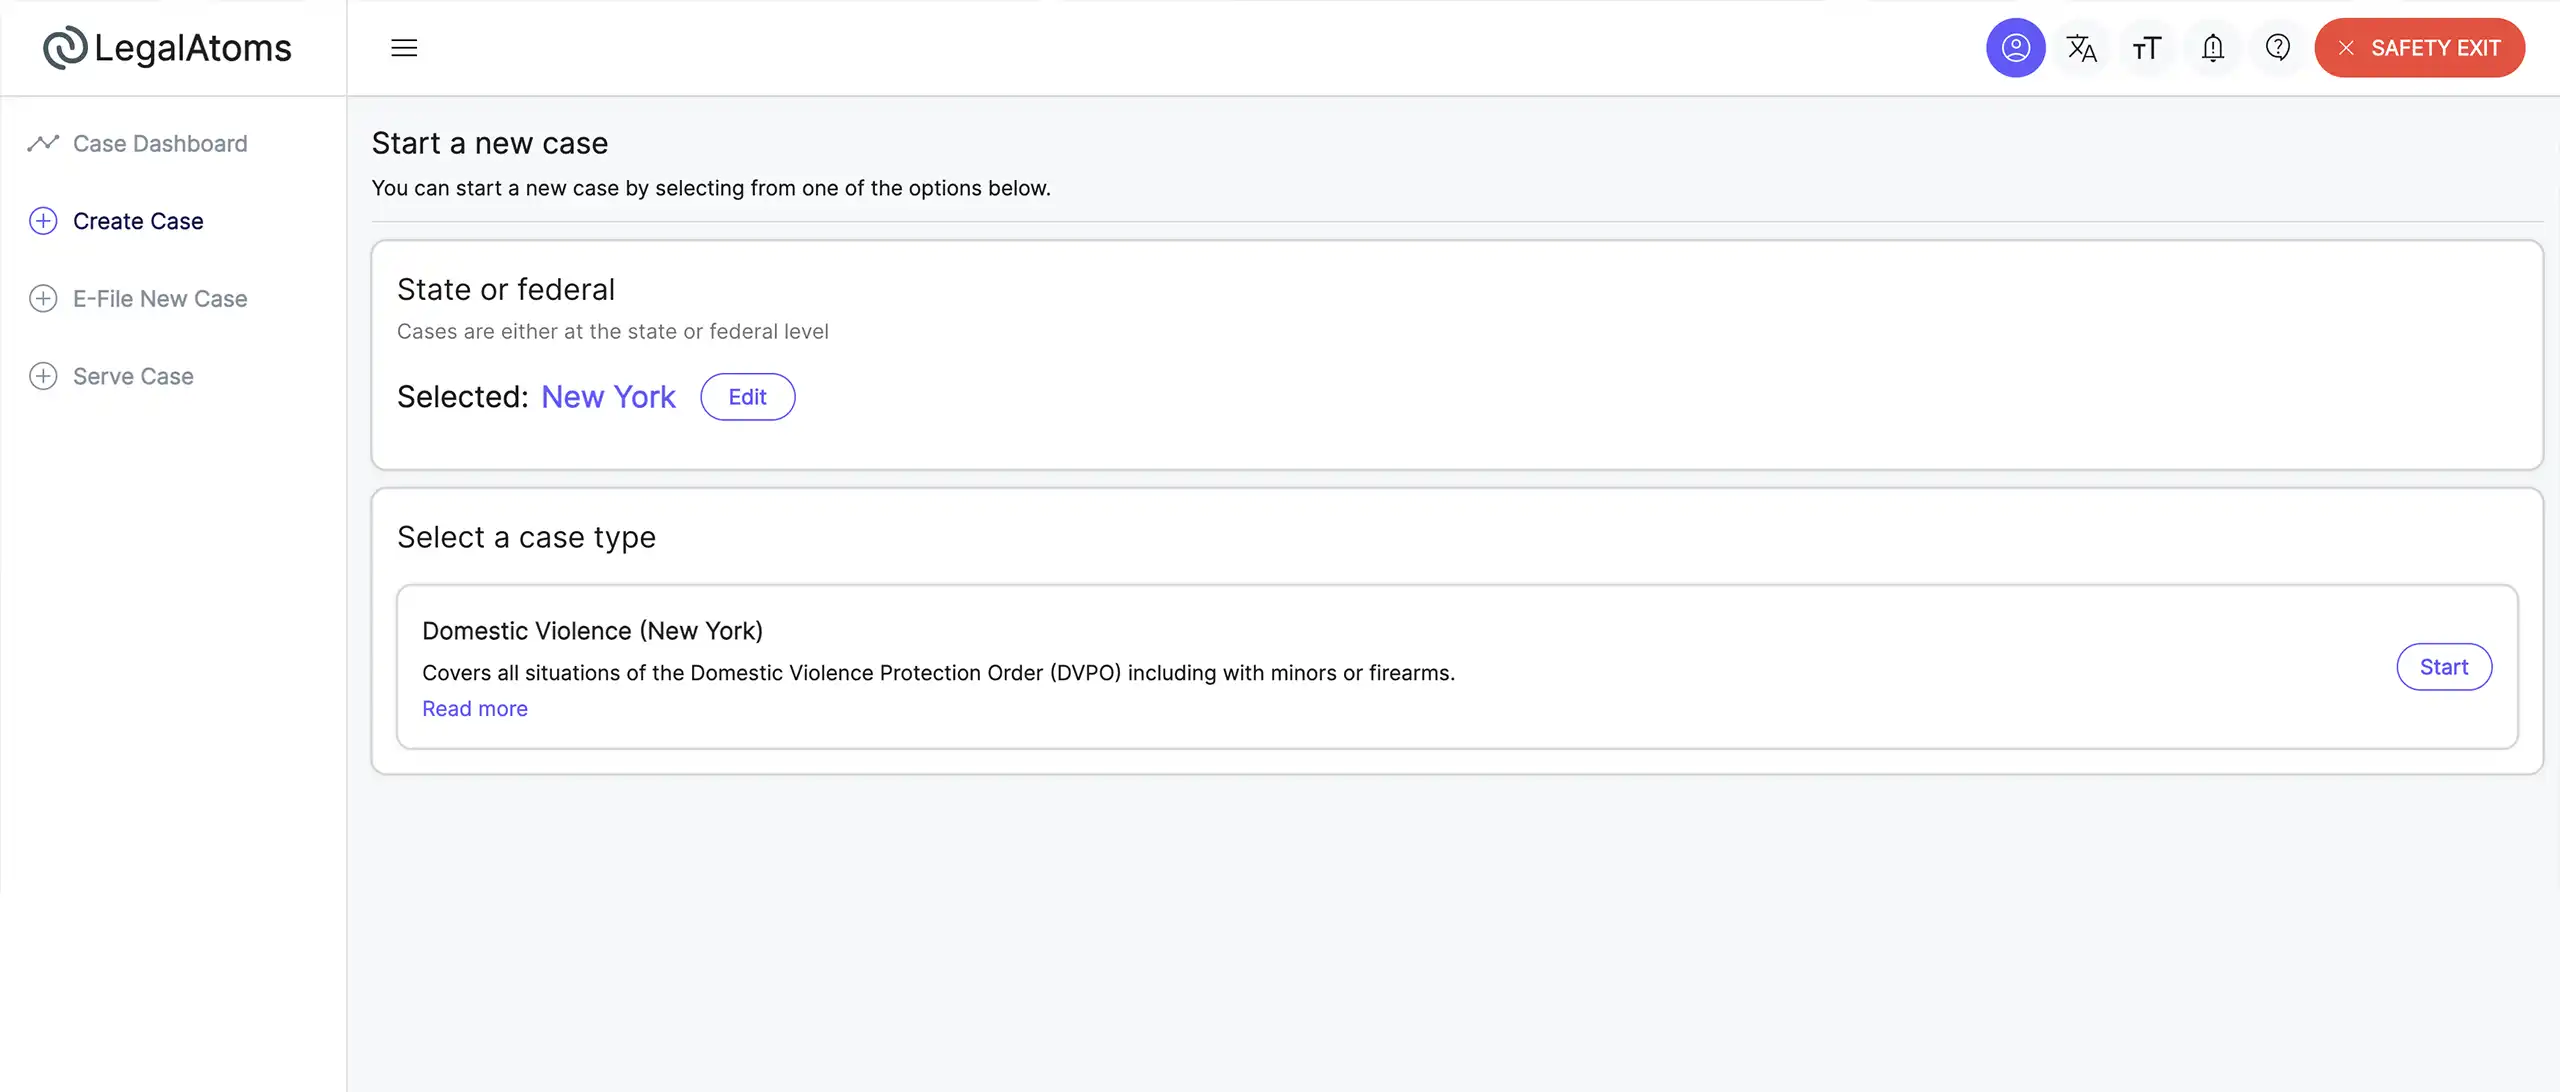Open Serve Case menu item
The height and width of the screenshot is (1092, 2560).
coord(133,376)
